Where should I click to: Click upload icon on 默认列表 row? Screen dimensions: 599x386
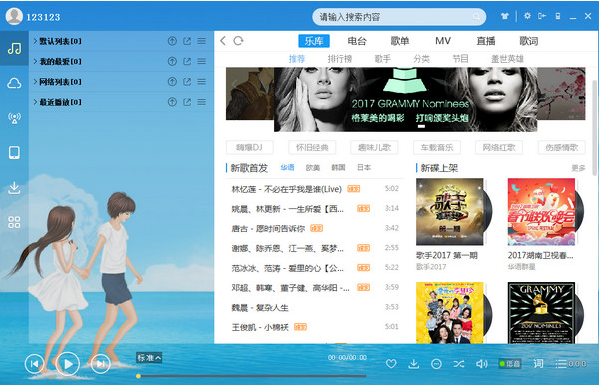point(172,41)
